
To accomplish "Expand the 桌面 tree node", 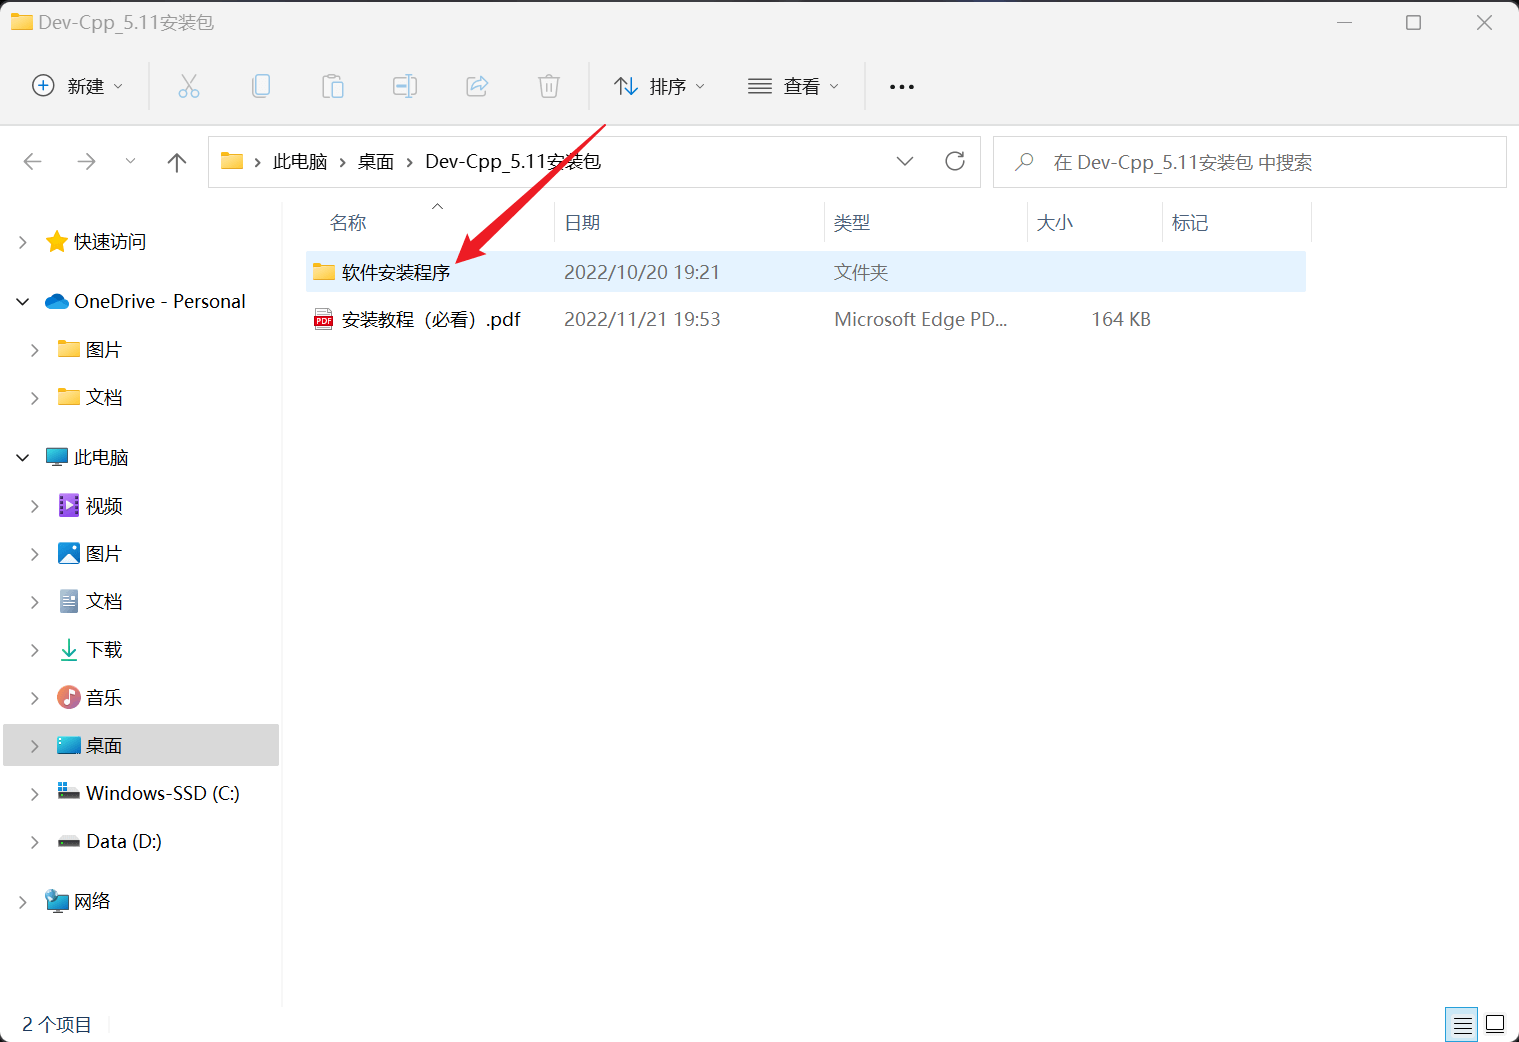I will (x=35, y=746).
